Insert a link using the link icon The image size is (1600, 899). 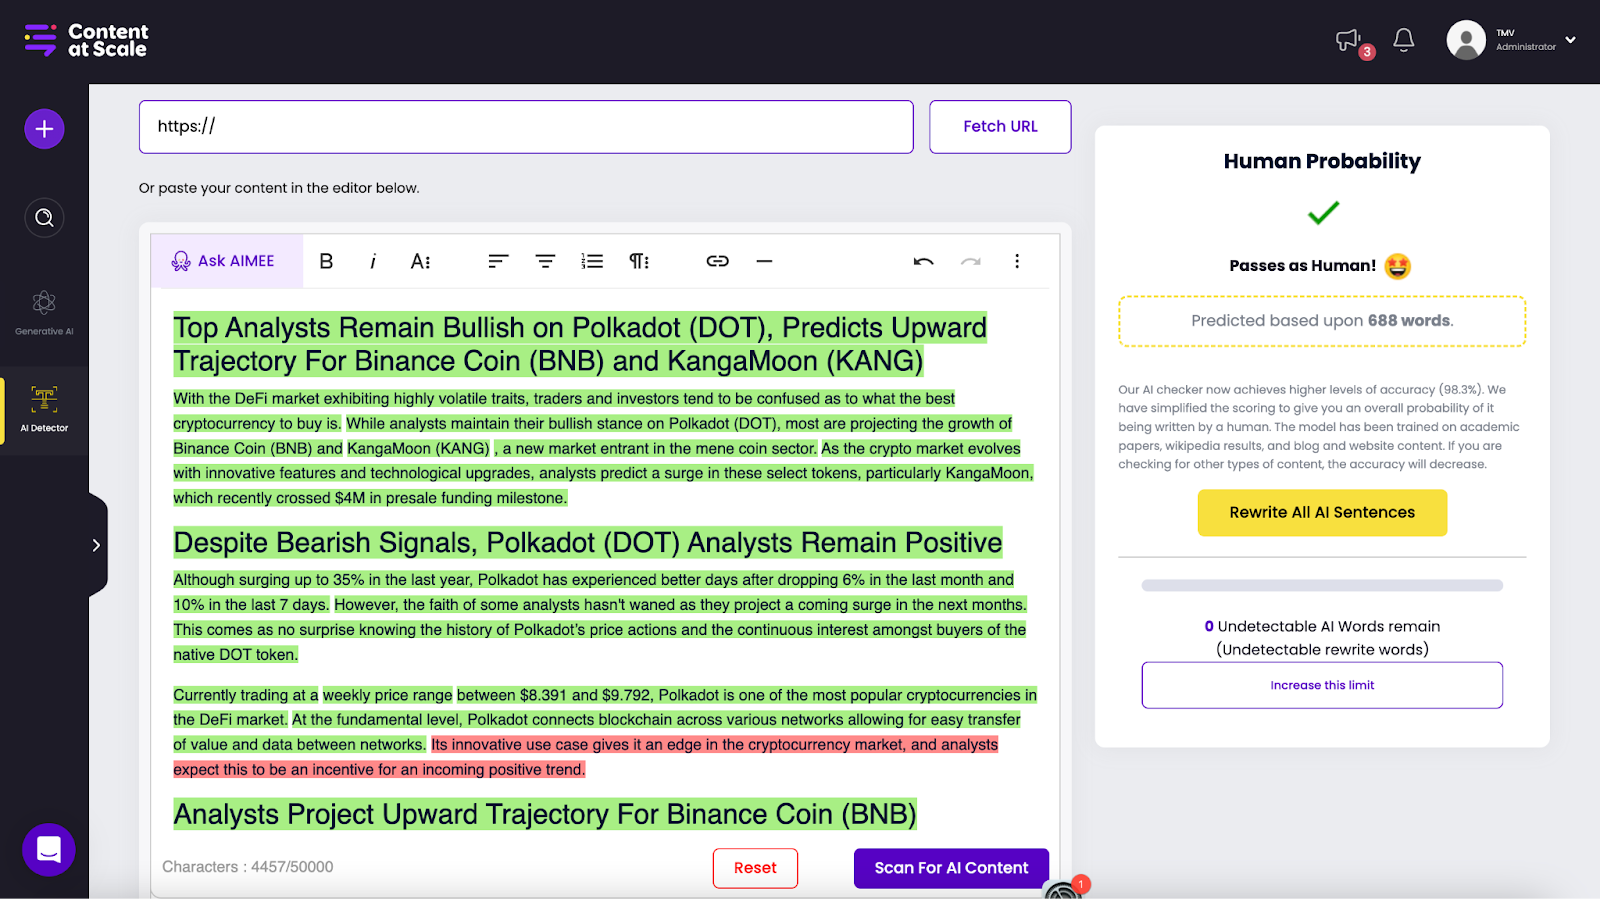(718, 261)
